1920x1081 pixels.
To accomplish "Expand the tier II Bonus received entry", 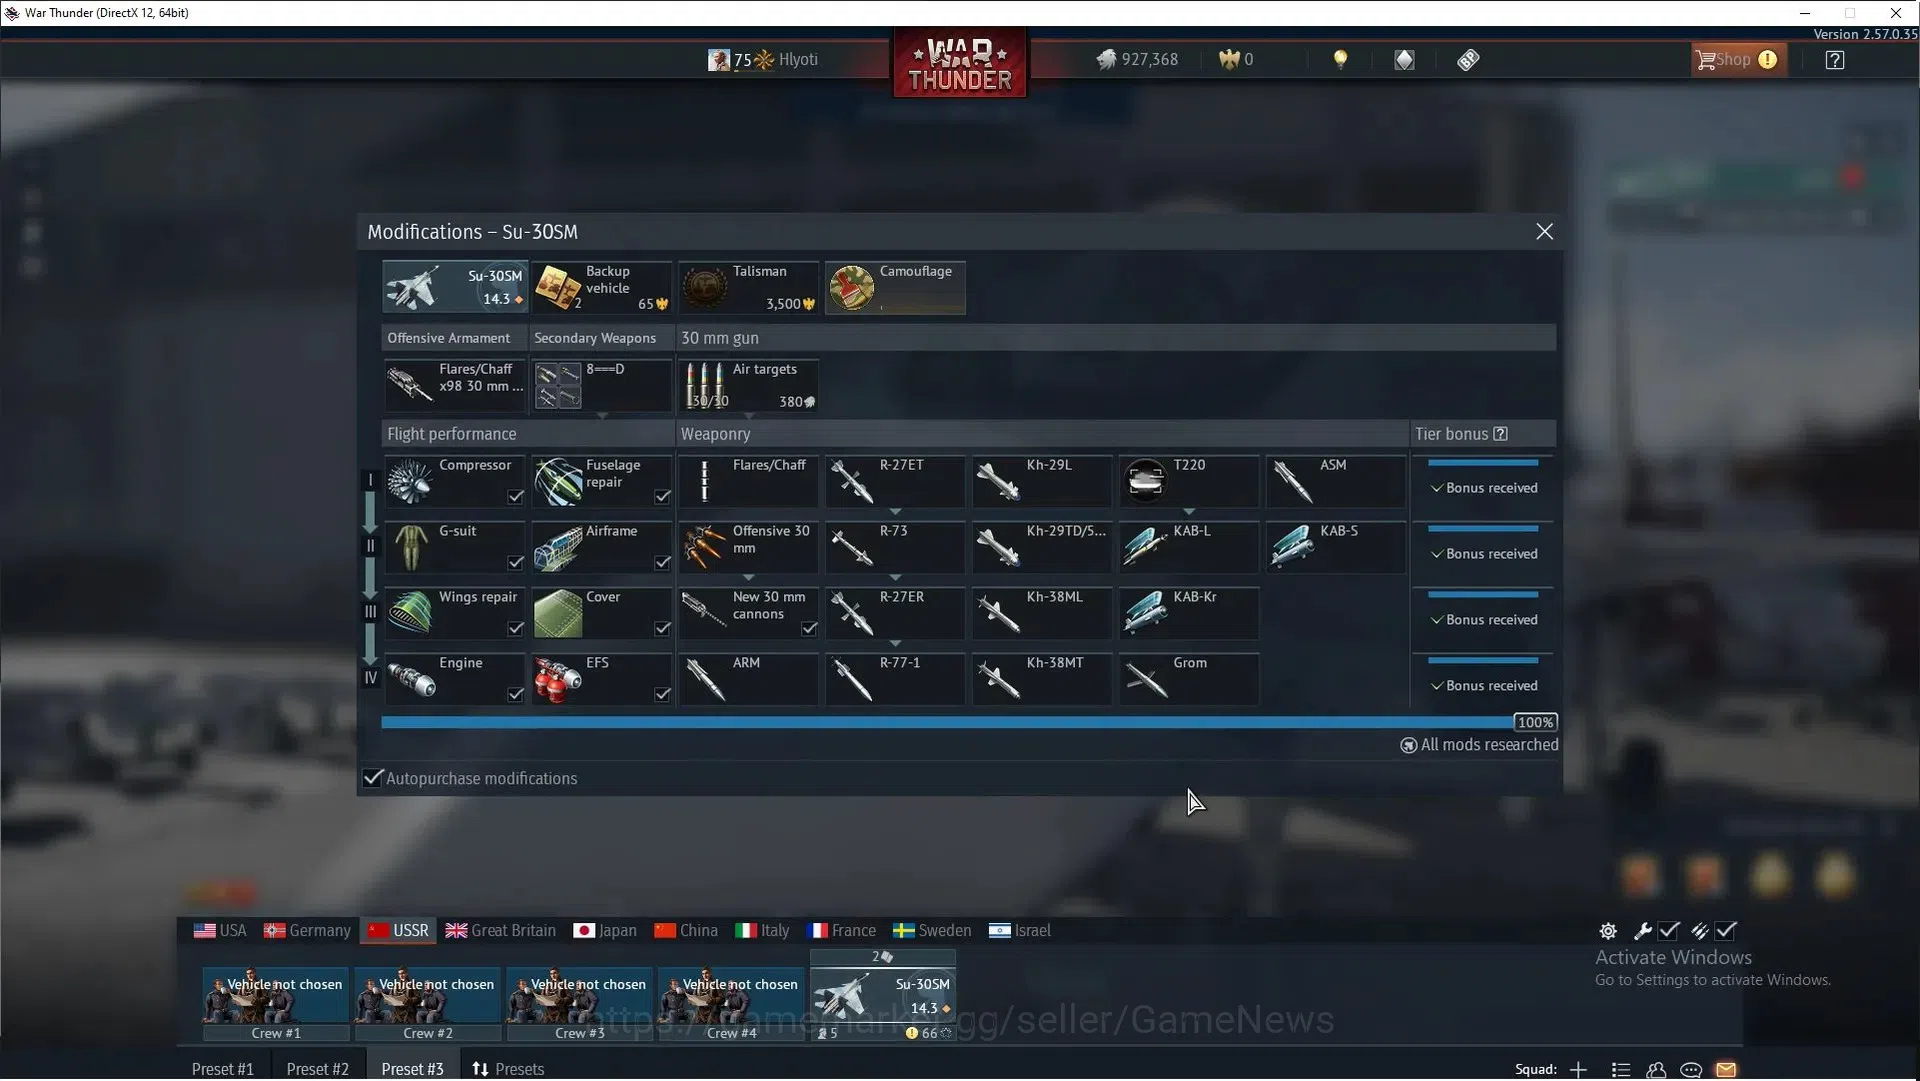I will click(x=1483, y=554).
